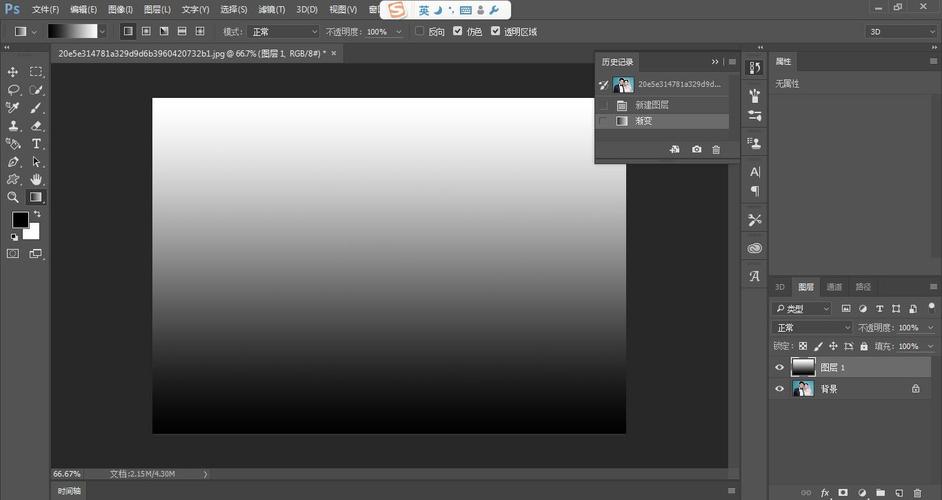Screen dimensions: 942x500
Task: Click the fx layer style icon
Action: [825, 493]
